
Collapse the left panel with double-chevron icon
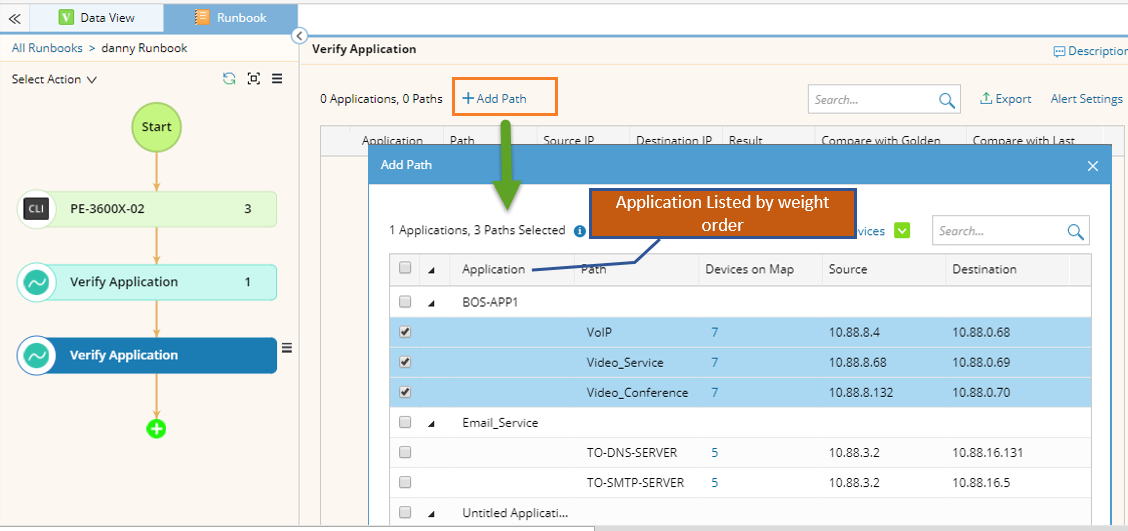(x=14, y=18)
